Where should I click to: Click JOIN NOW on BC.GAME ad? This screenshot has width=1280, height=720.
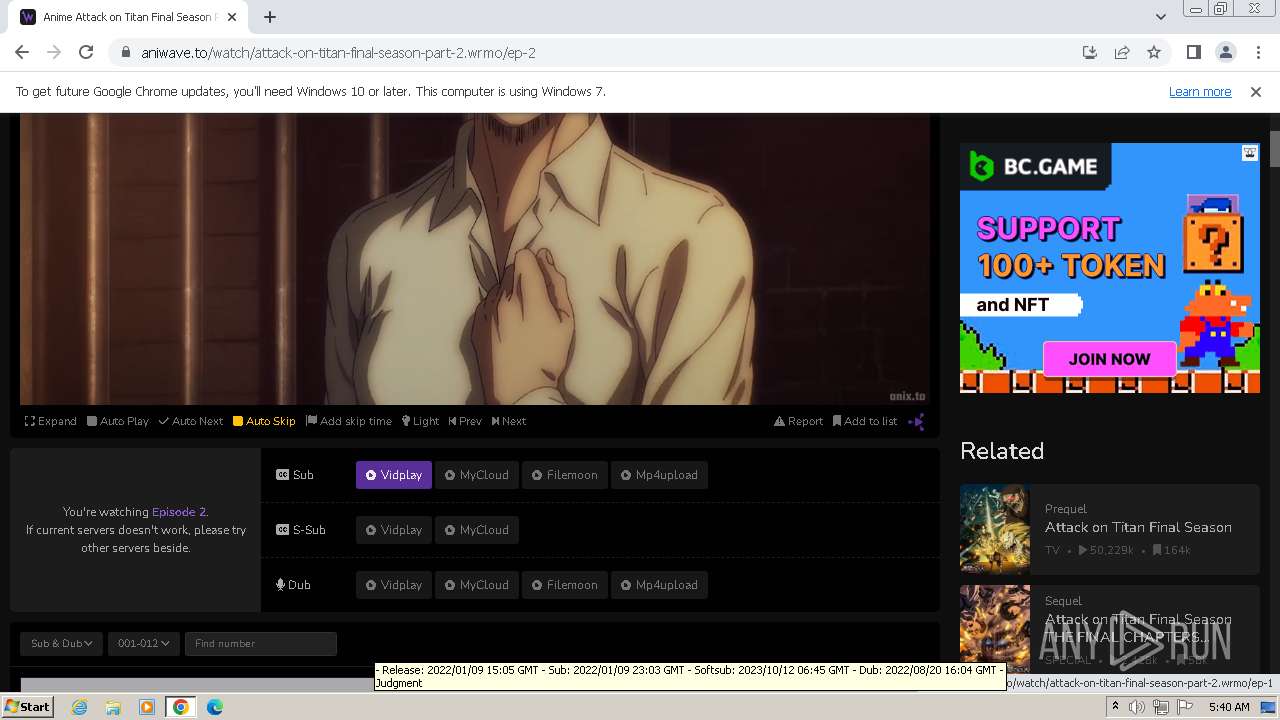click(x=1109, y=359)
